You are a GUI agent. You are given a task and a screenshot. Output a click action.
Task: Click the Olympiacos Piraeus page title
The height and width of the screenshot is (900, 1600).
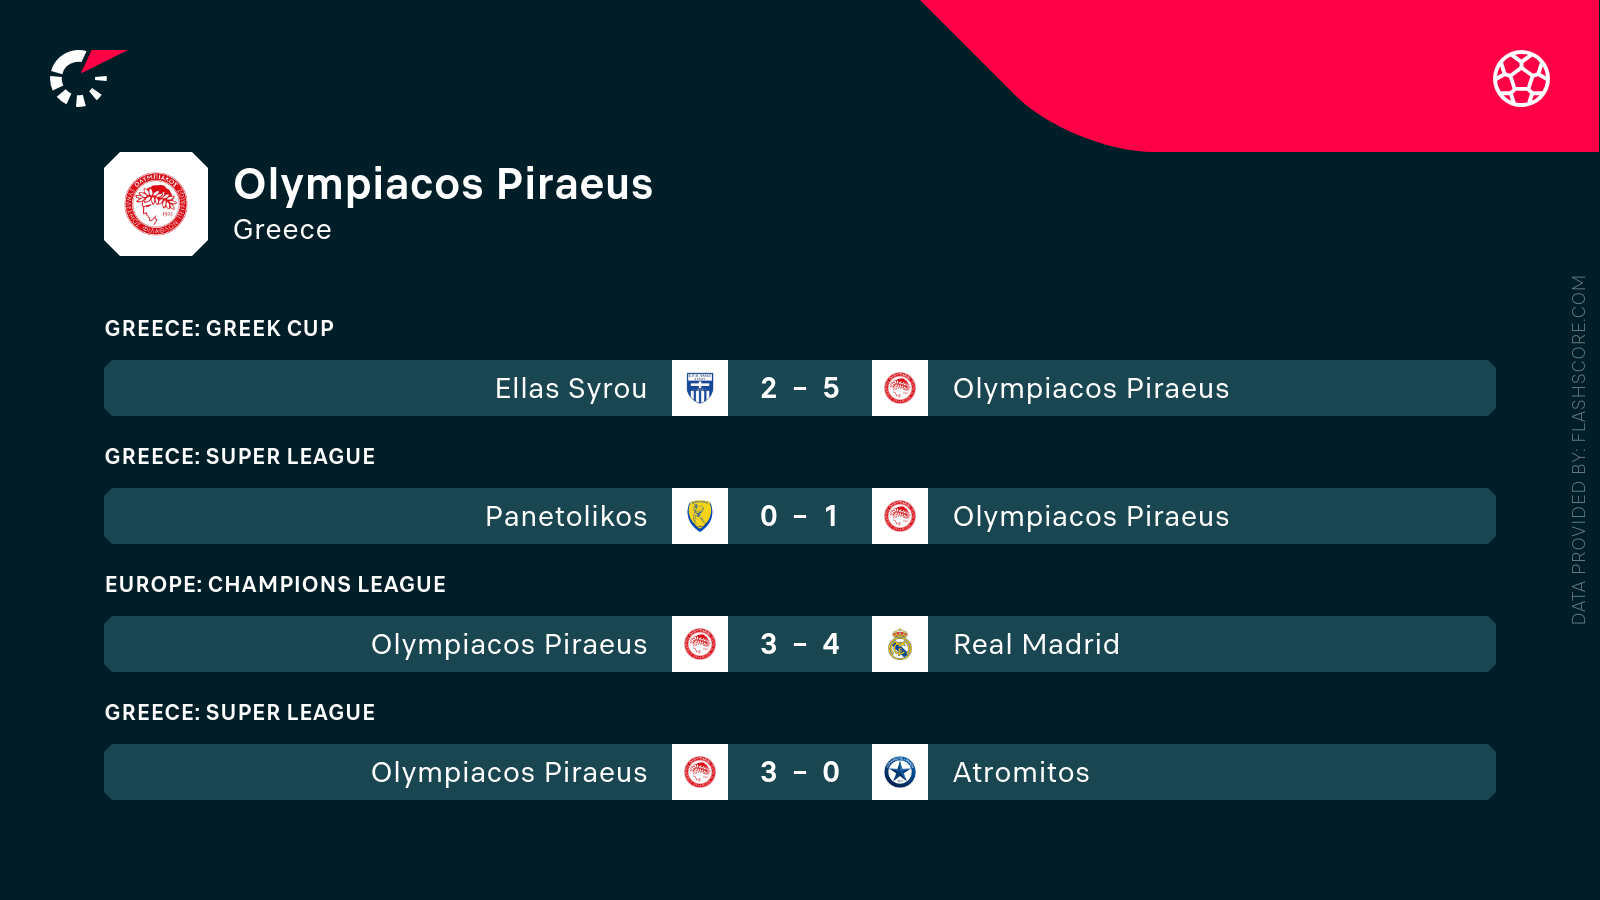point(443,184)
